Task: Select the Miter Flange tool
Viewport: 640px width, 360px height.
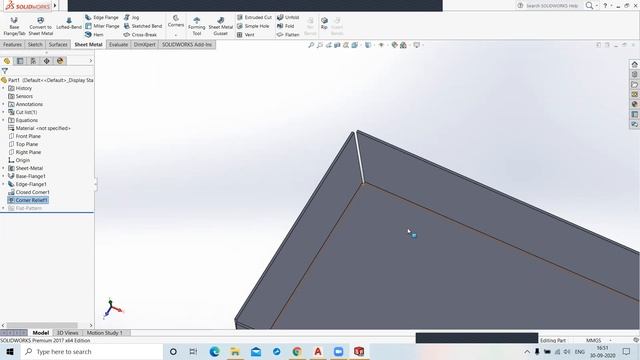Action: (102, 26)
